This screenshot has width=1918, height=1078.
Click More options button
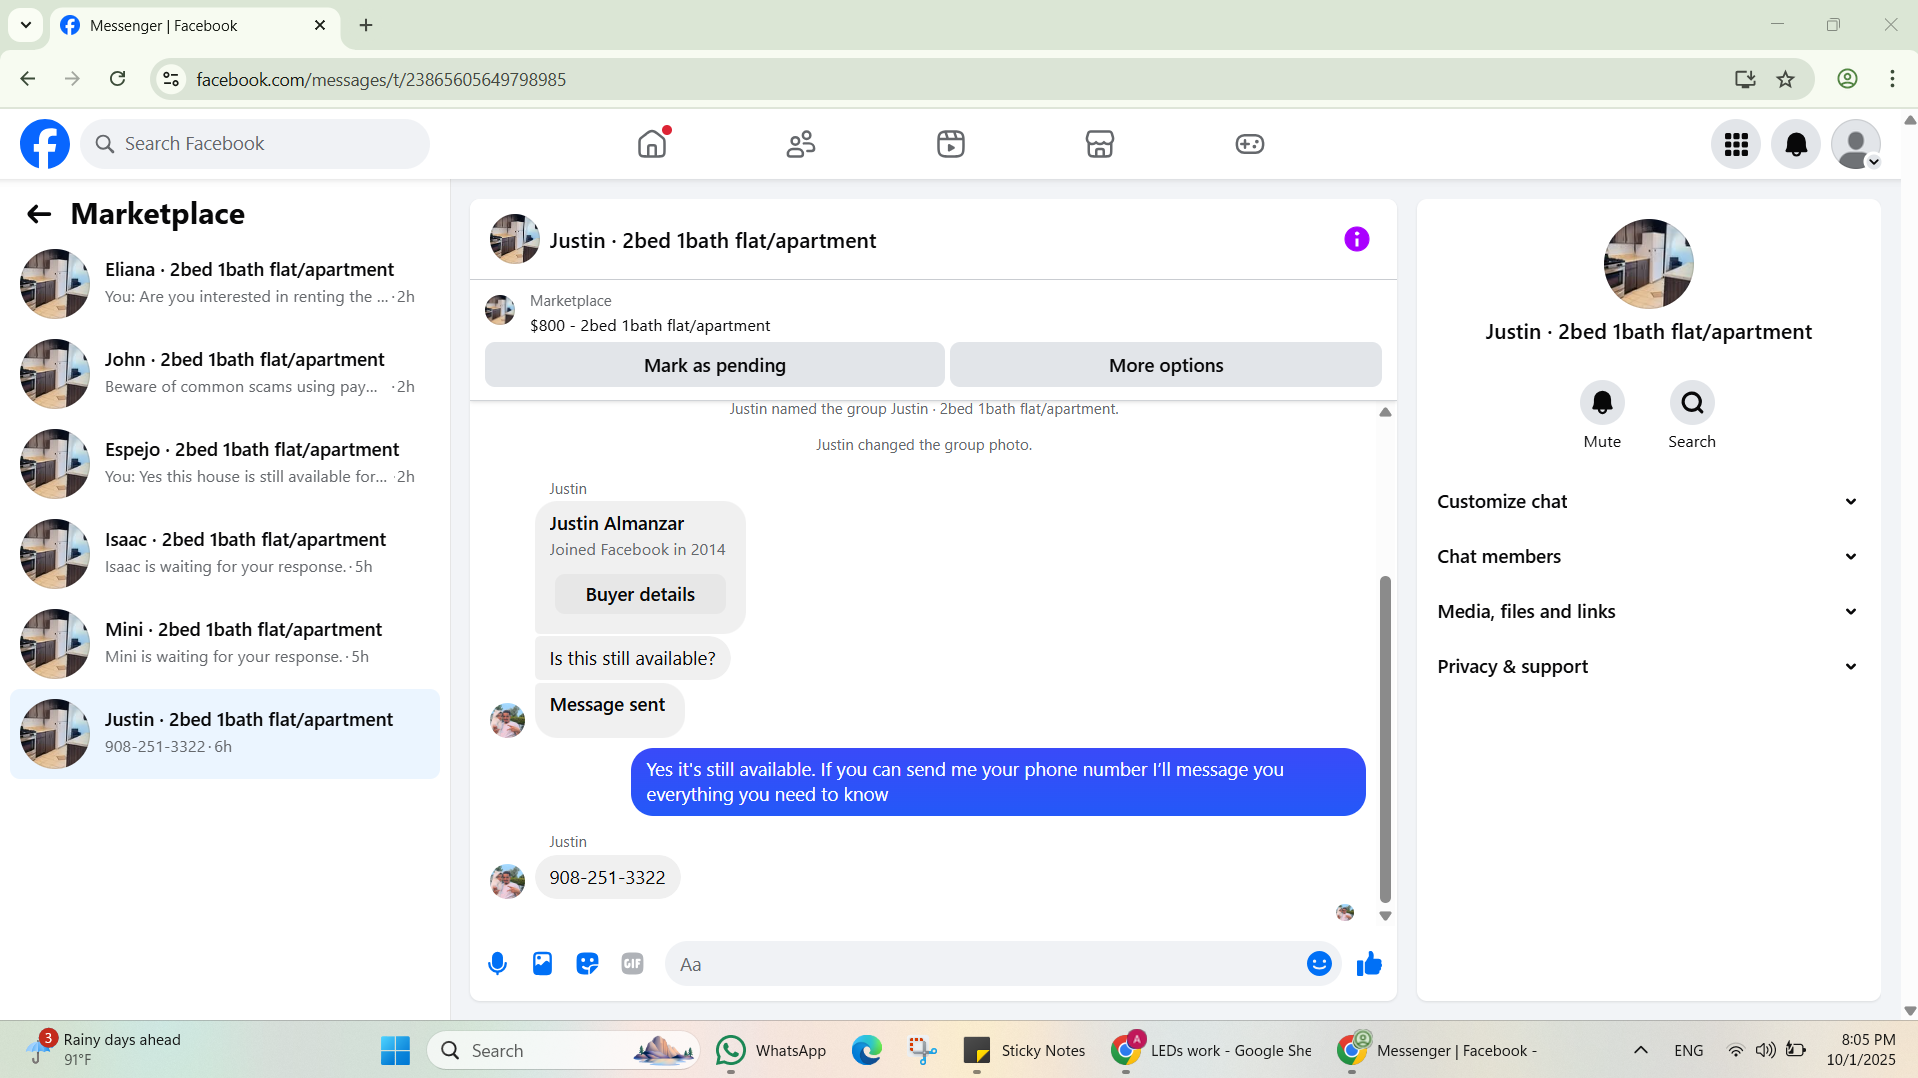tap(1166, 365)
